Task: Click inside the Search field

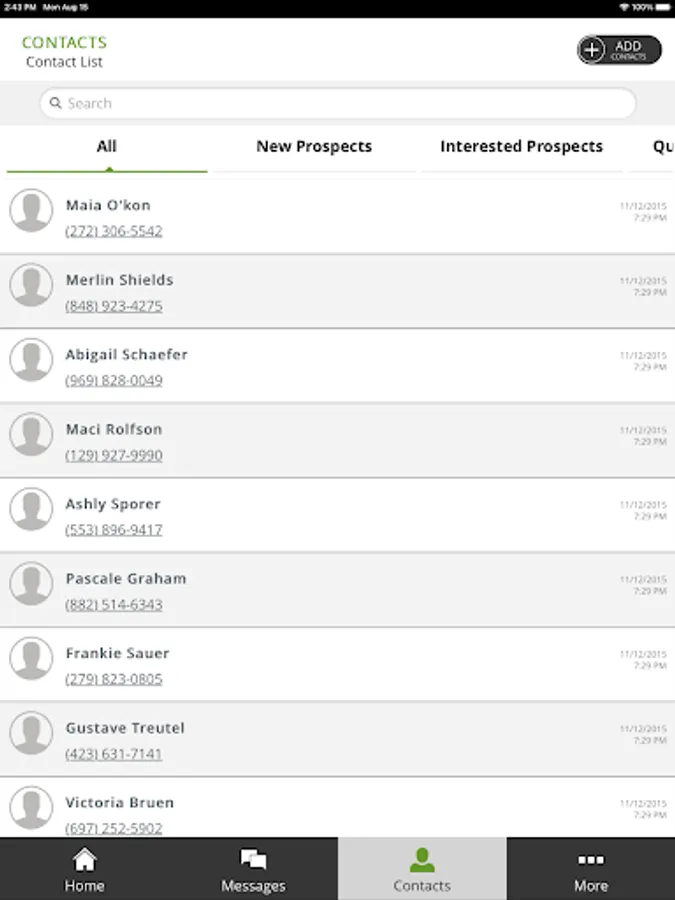Action: (x=340, y=103)
